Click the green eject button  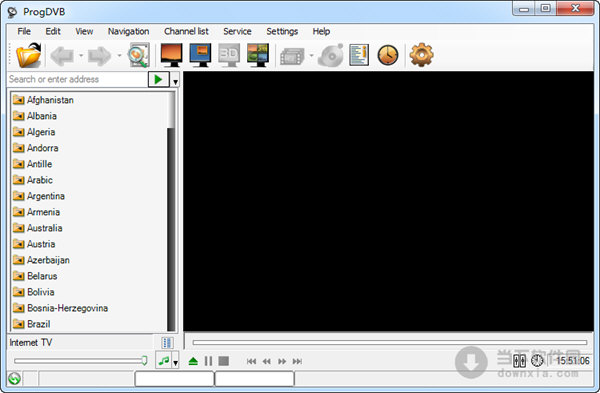click(193, 361)
